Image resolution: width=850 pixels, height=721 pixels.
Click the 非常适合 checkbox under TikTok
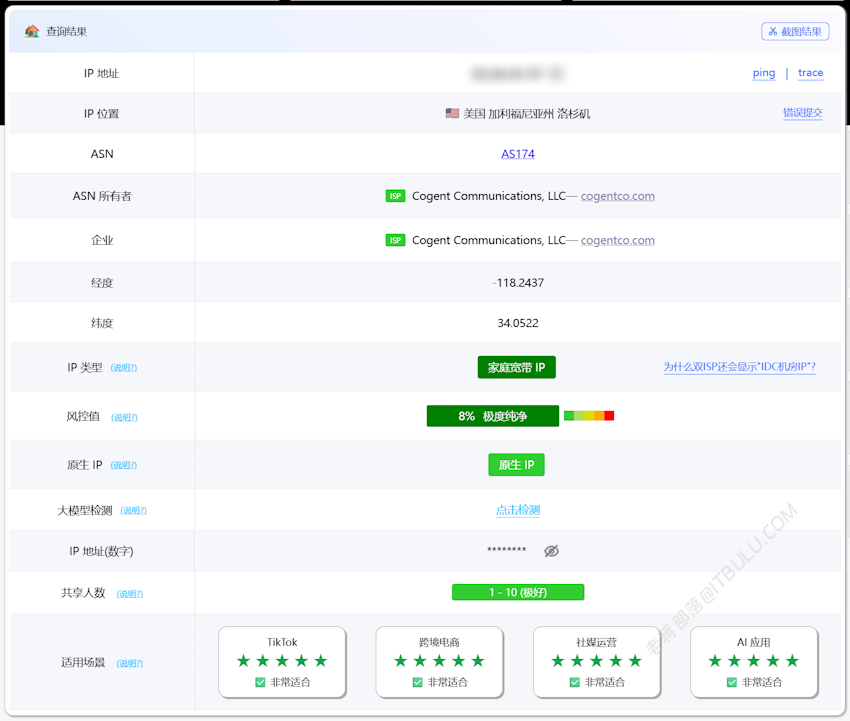tap(260, 682)
